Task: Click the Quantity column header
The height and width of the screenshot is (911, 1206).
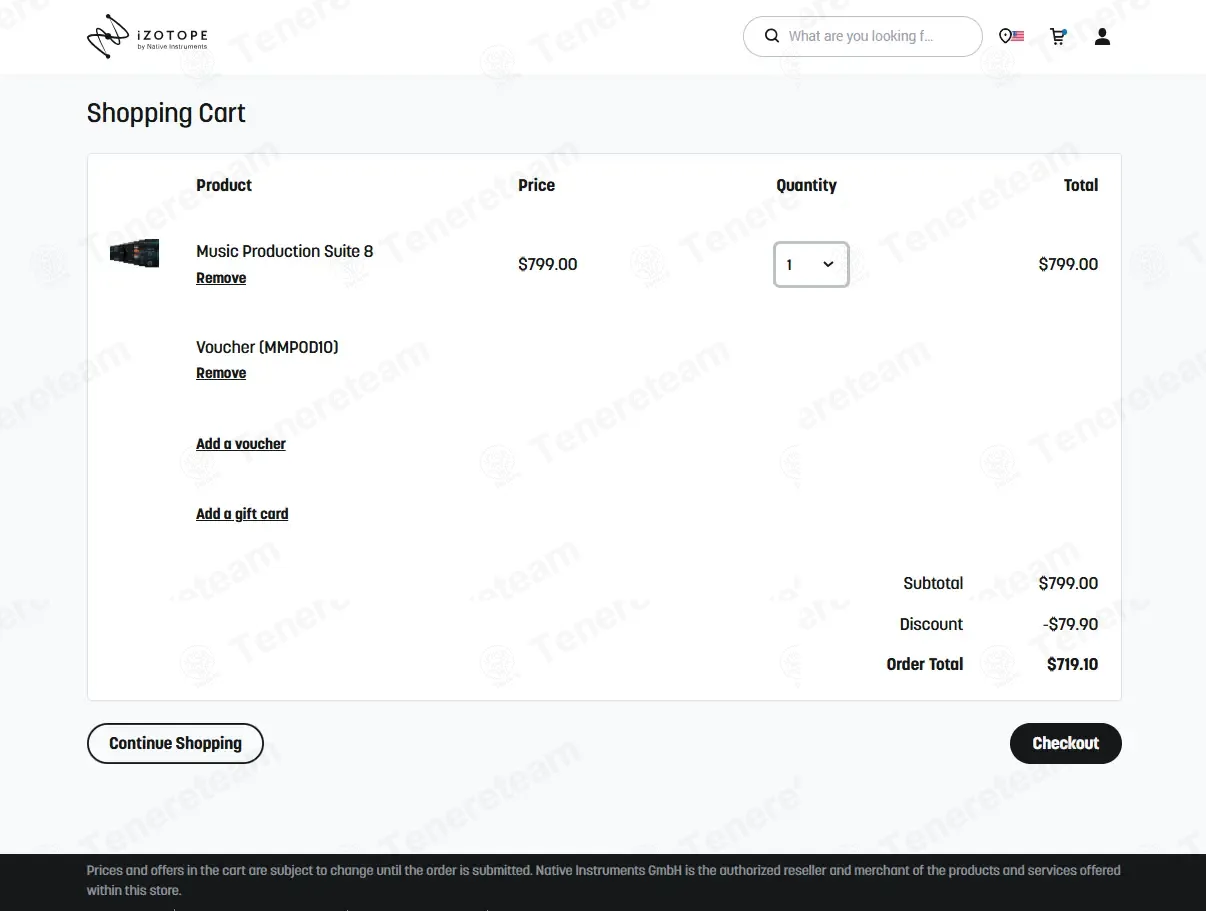Action: tap(806, 185)
